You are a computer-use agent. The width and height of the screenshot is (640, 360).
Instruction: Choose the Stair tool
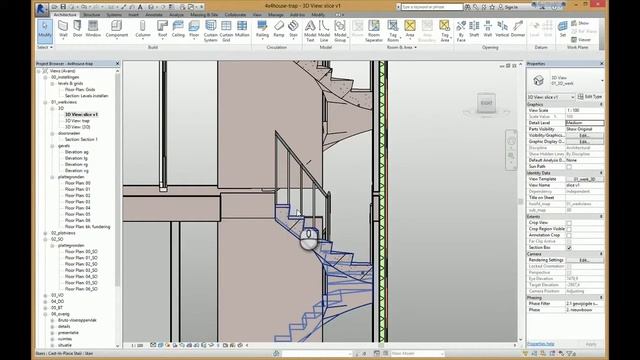point(293,29)
